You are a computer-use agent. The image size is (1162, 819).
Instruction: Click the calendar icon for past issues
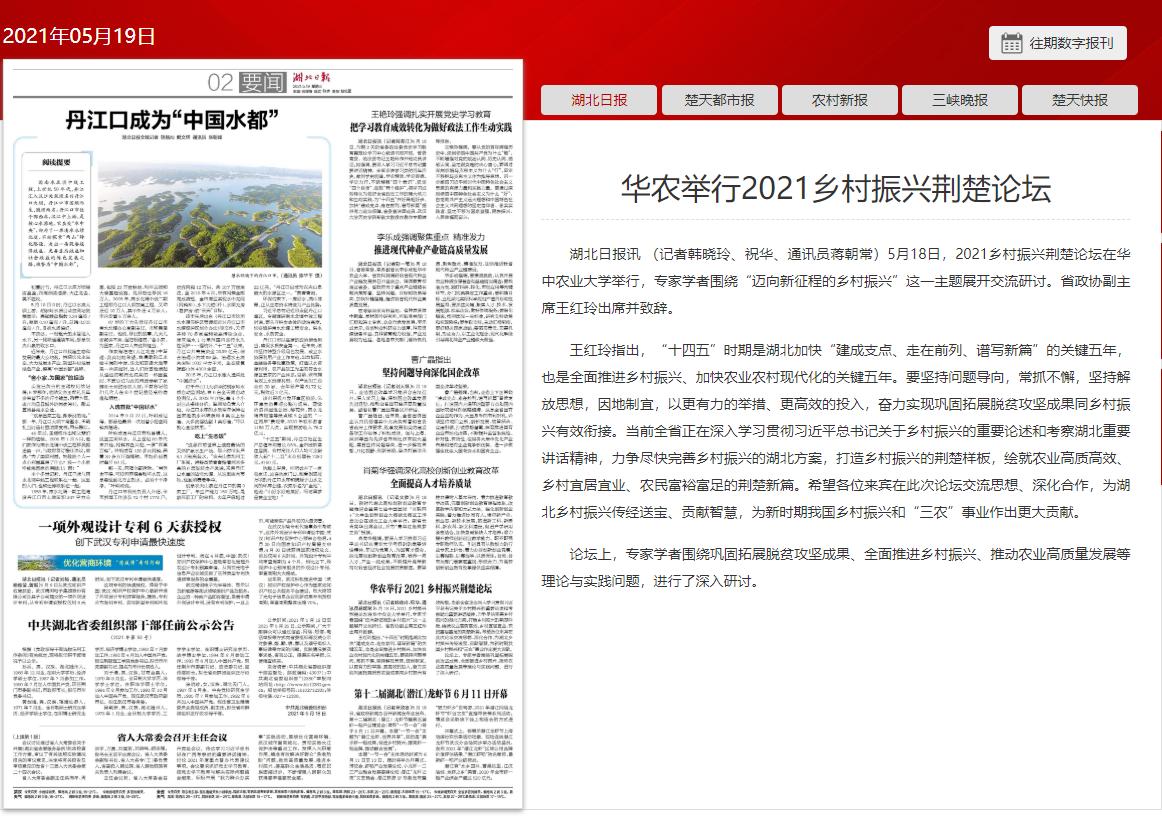point(1011,43)
